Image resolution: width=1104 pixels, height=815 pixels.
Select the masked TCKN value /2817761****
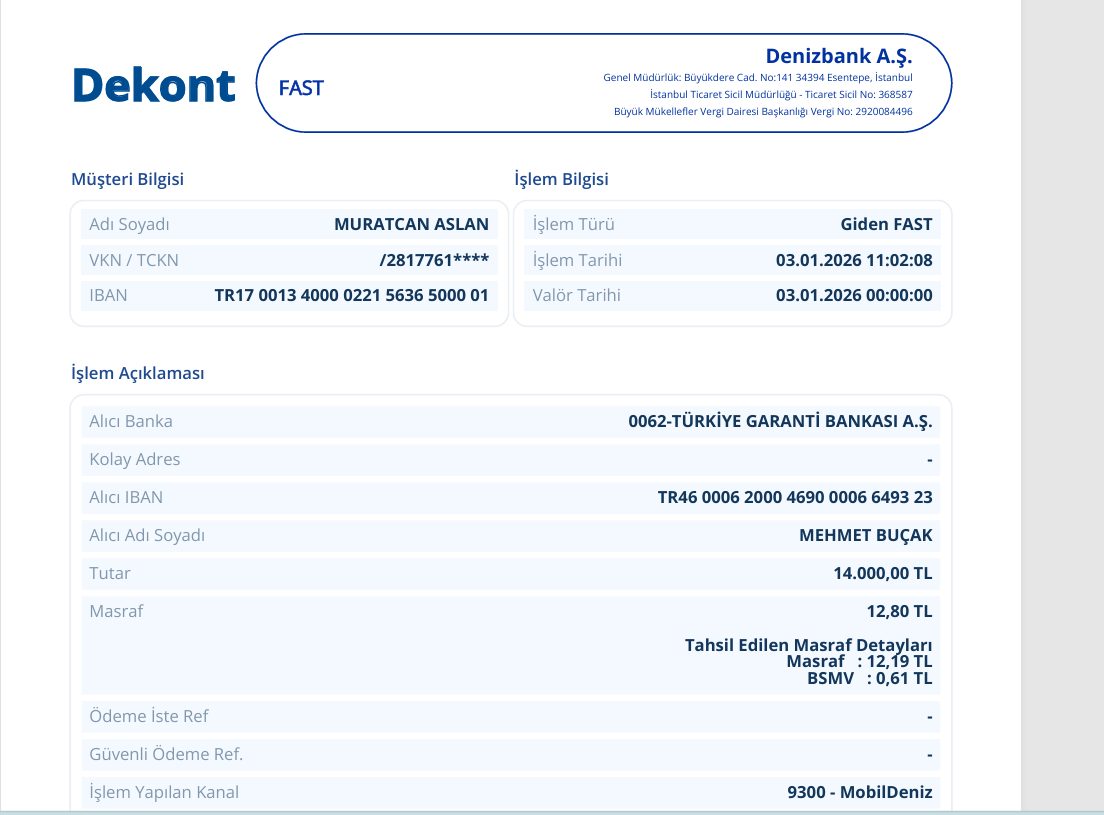tap(434, 260)
